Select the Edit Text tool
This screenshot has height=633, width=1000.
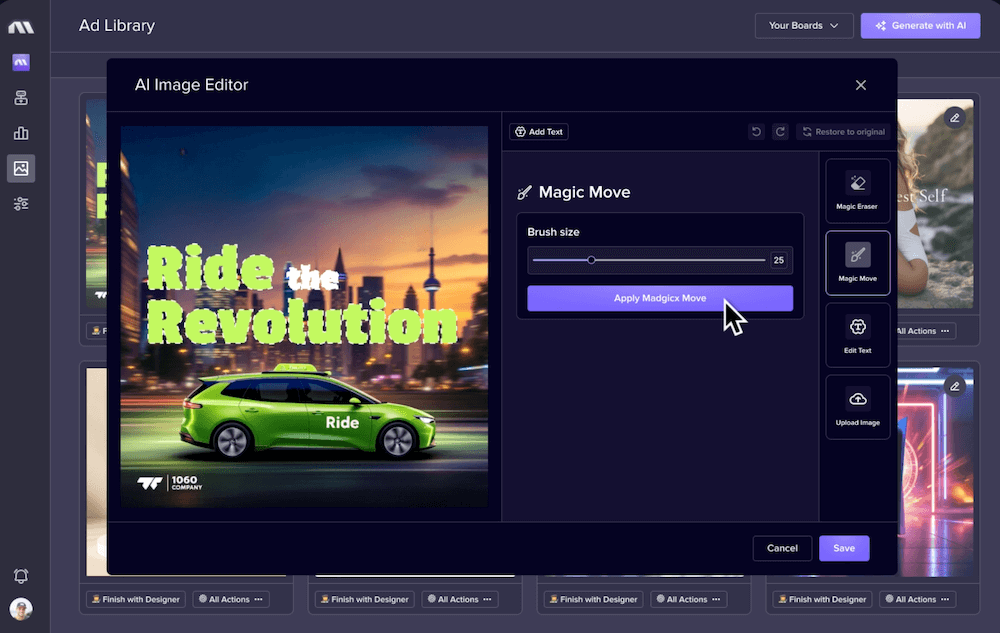click(x=857, y=335)
